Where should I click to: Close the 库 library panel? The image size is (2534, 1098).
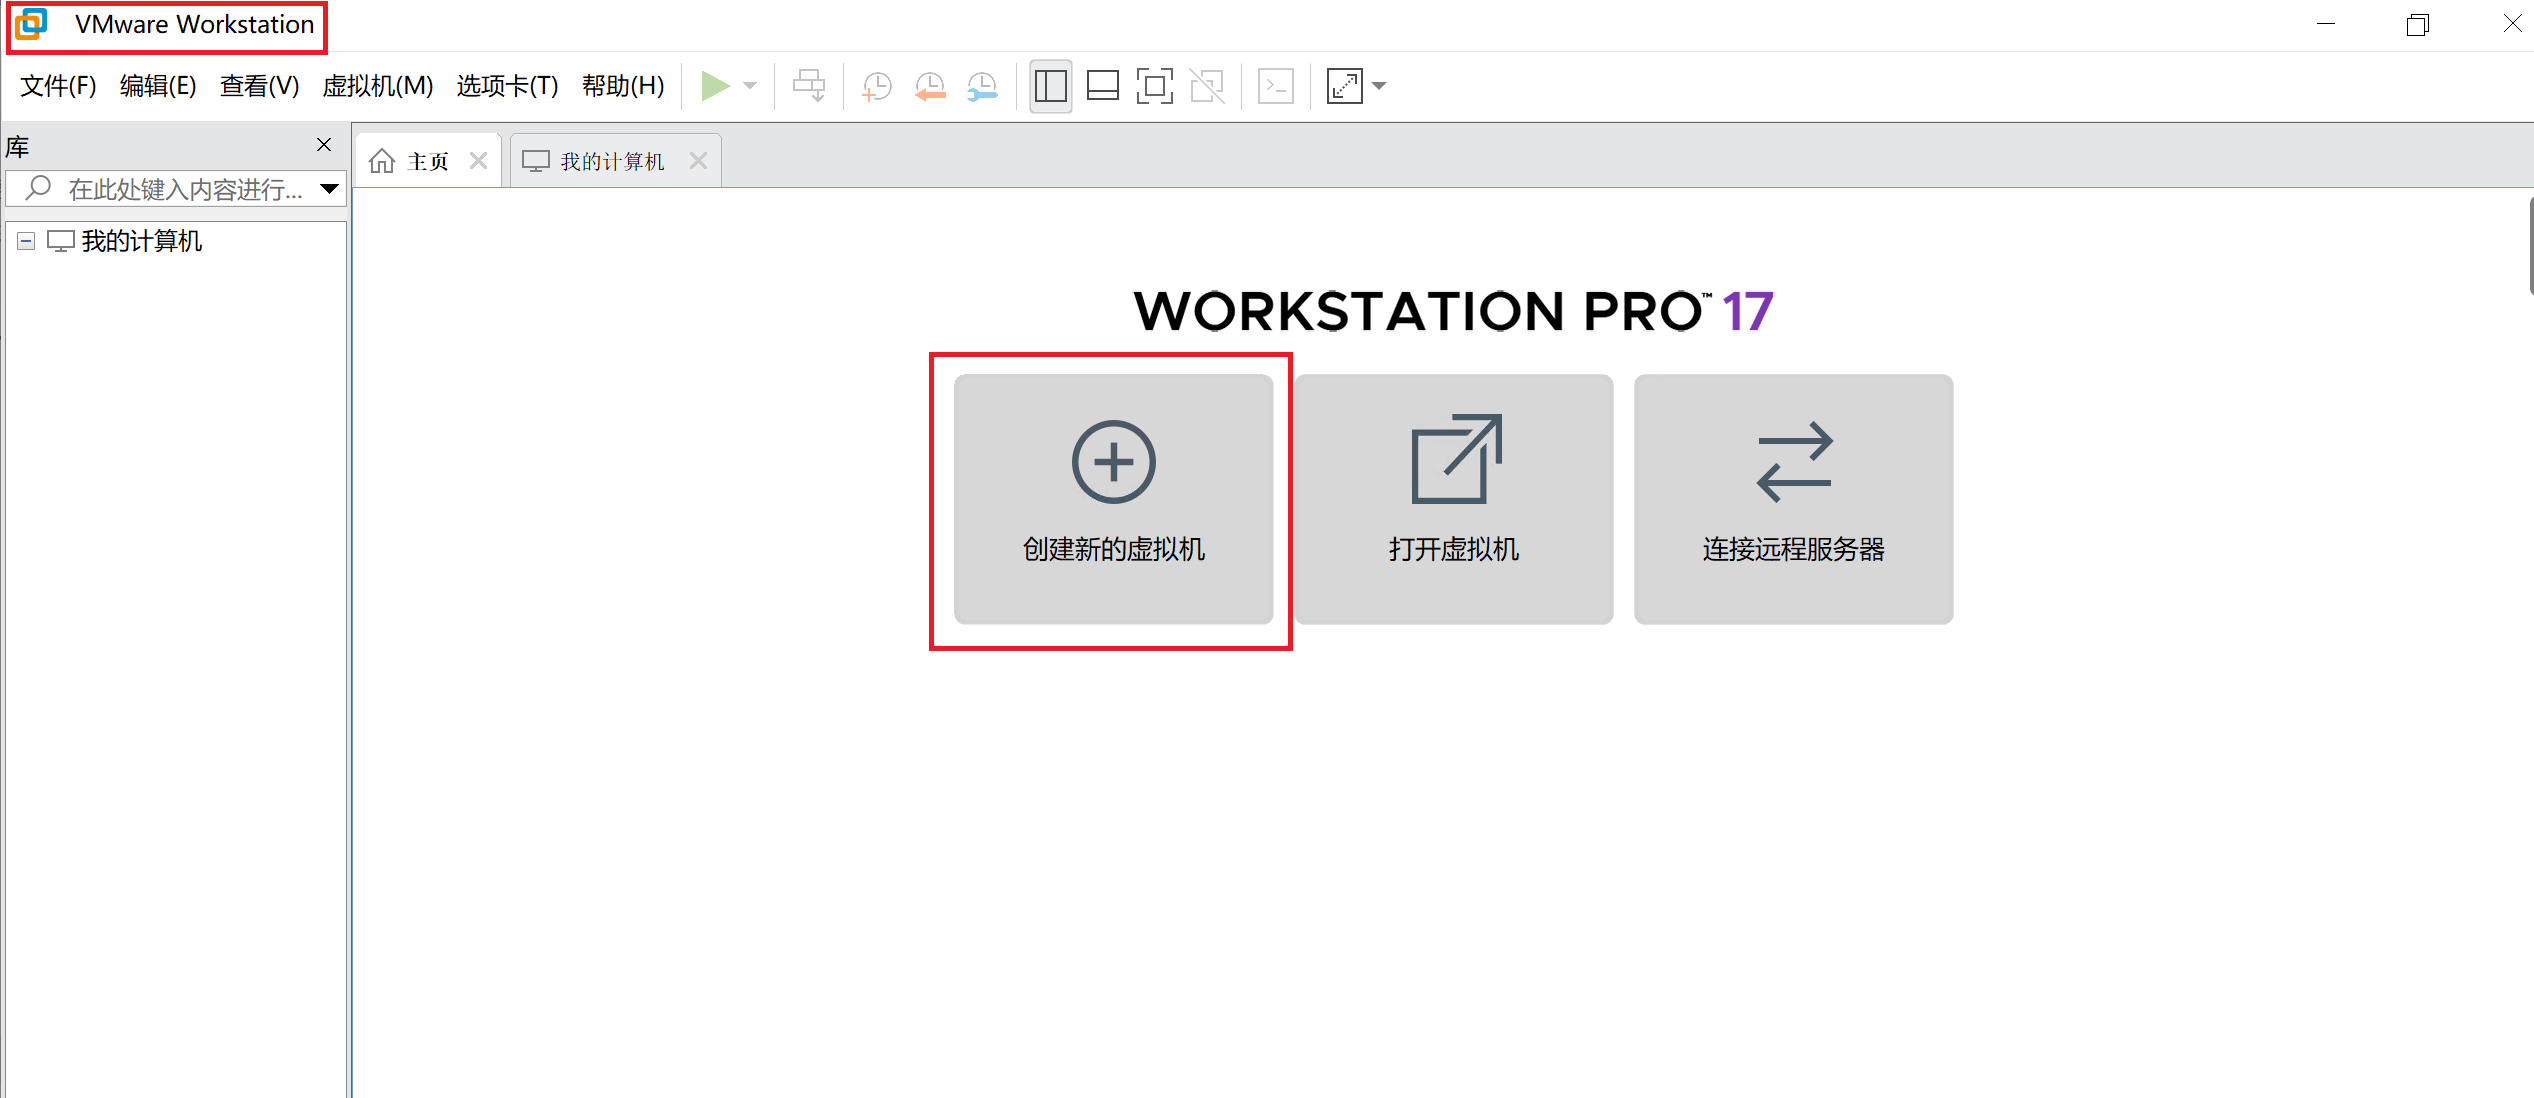click(324, 145)
